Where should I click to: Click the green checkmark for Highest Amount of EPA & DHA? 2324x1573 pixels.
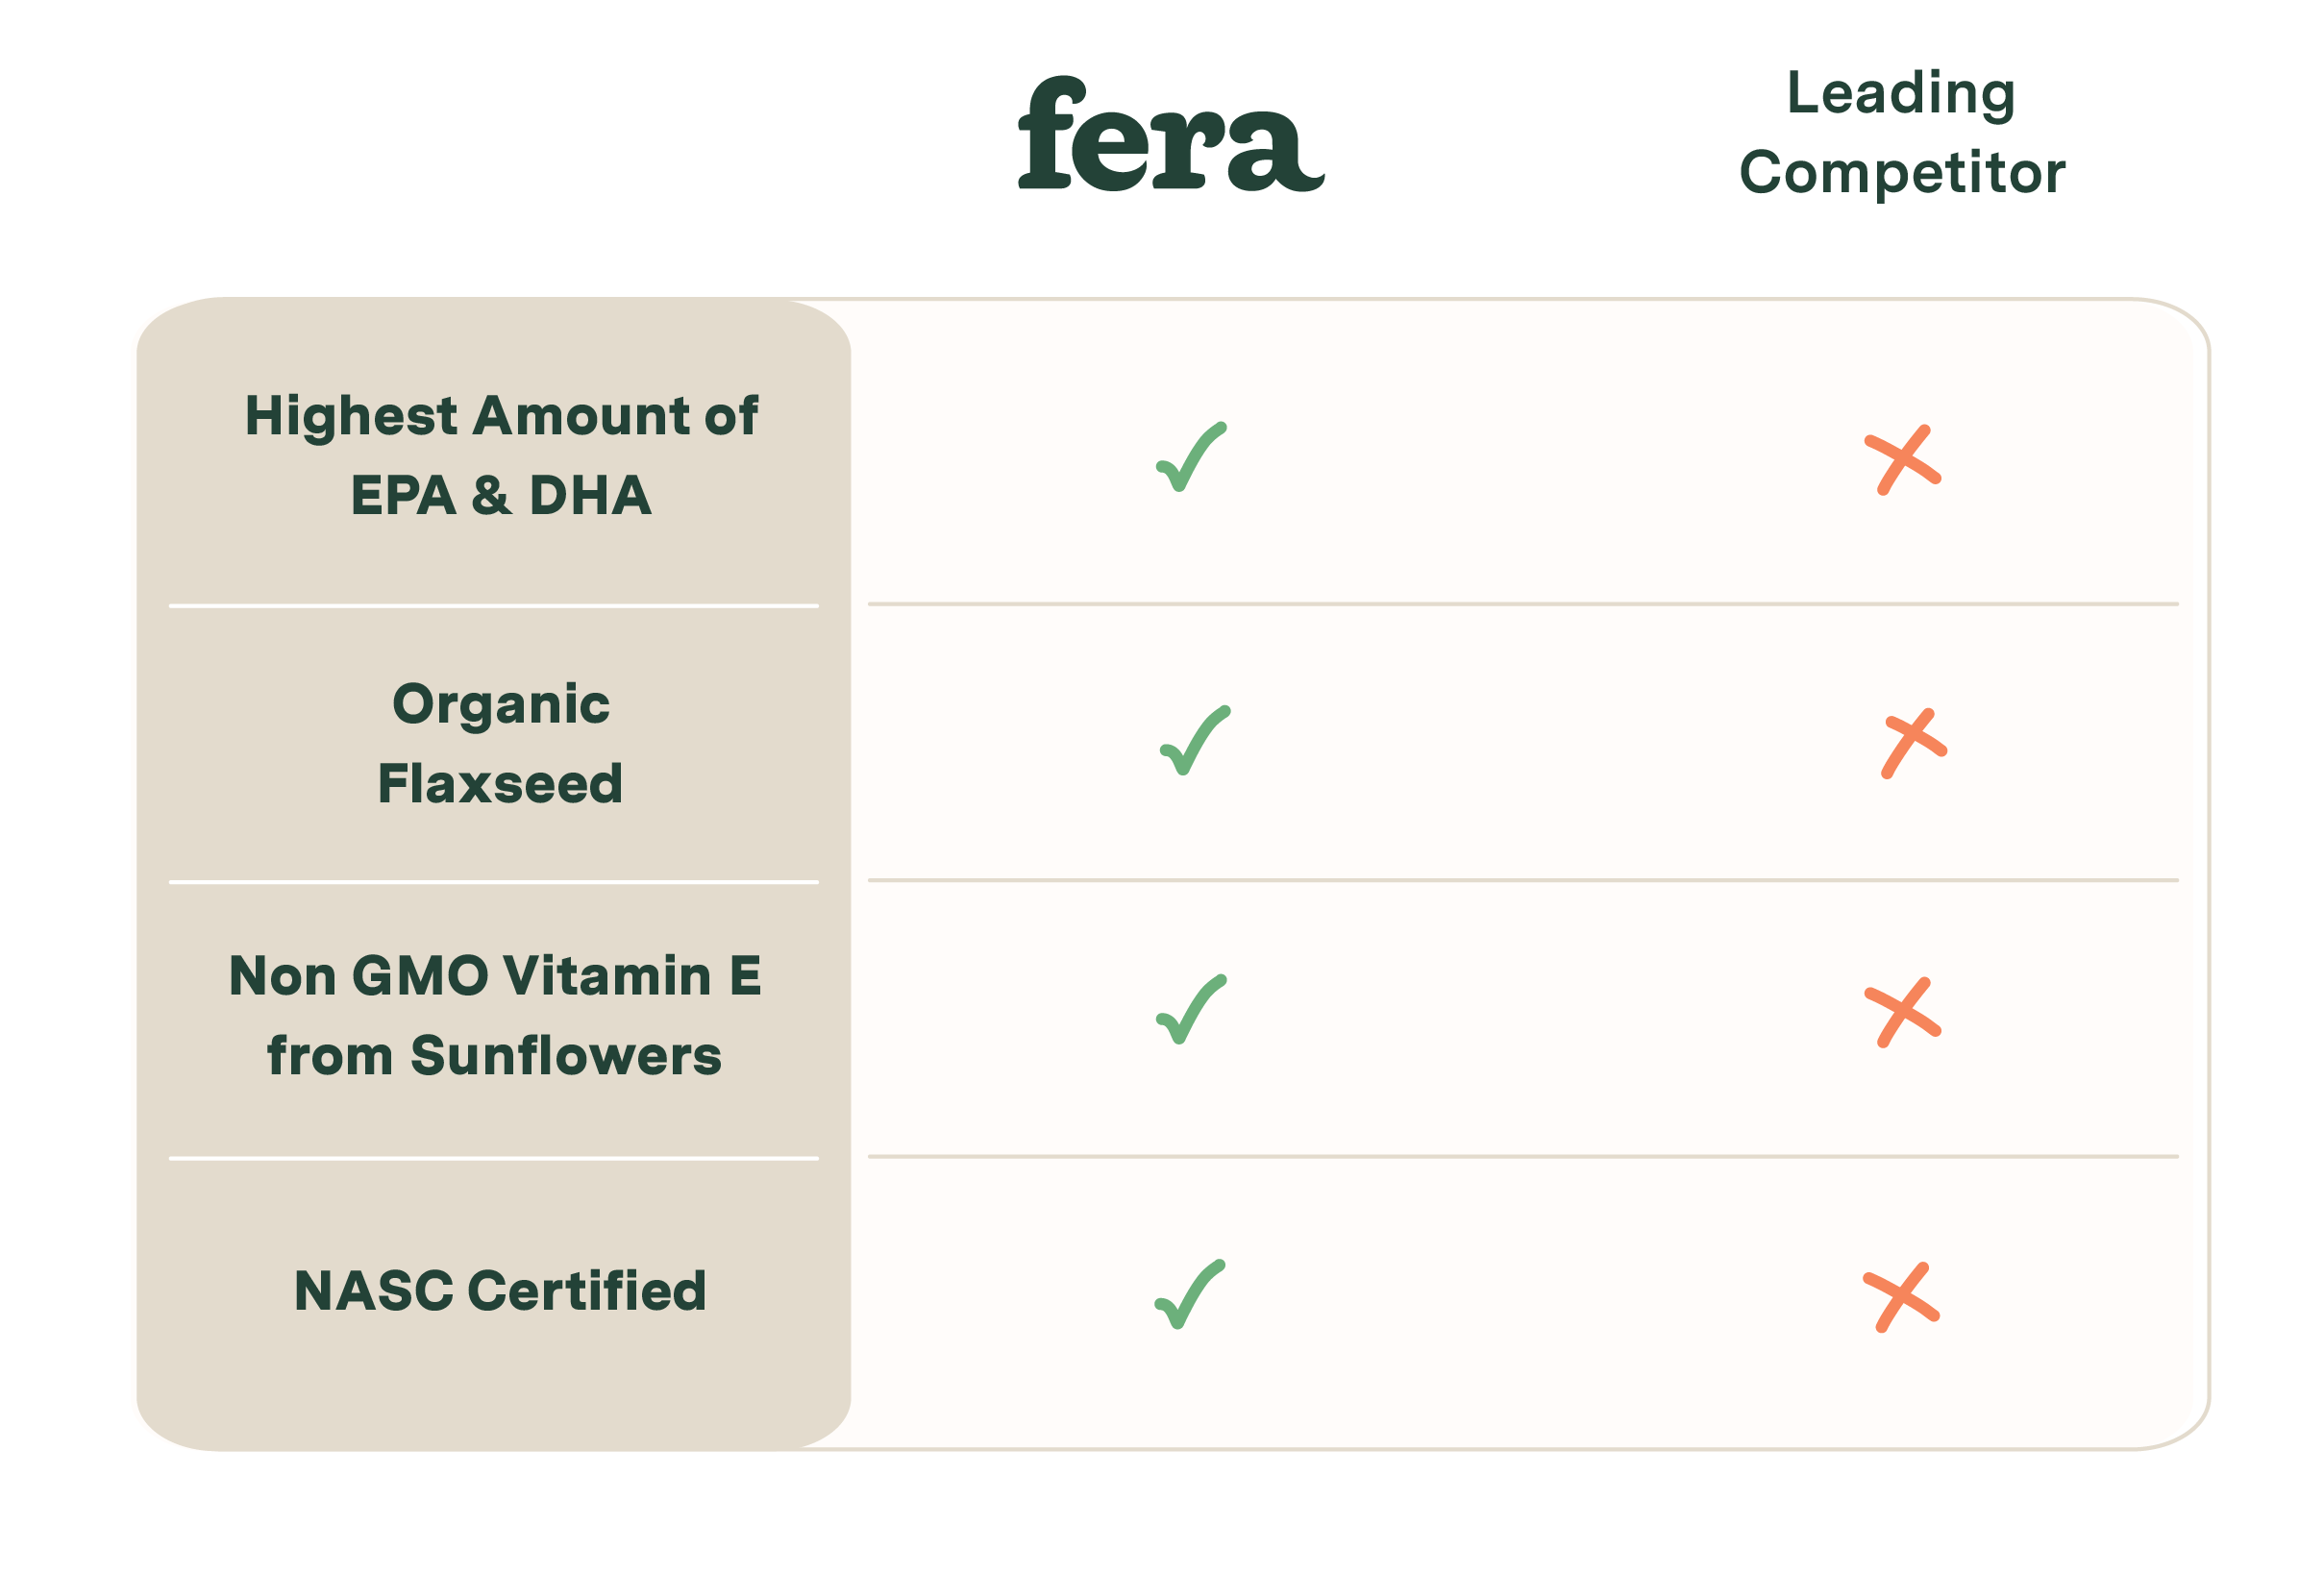point(1191,457)
